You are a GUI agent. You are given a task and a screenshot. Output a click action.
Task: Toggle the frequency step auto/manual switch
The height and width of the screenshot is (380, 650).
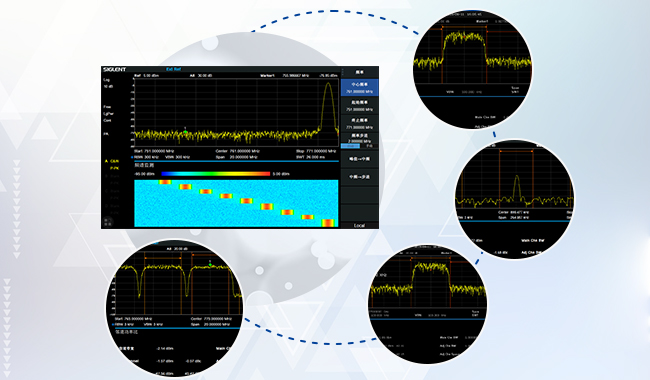359,146
